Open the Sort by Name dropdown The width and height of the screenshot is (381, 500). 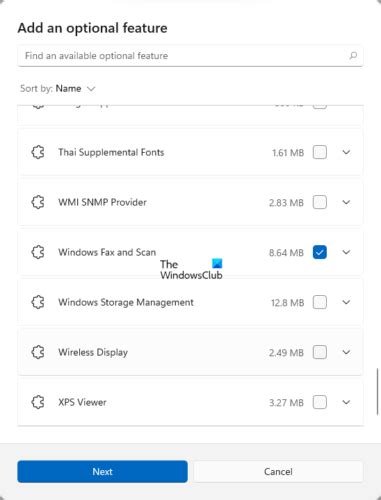58,89
